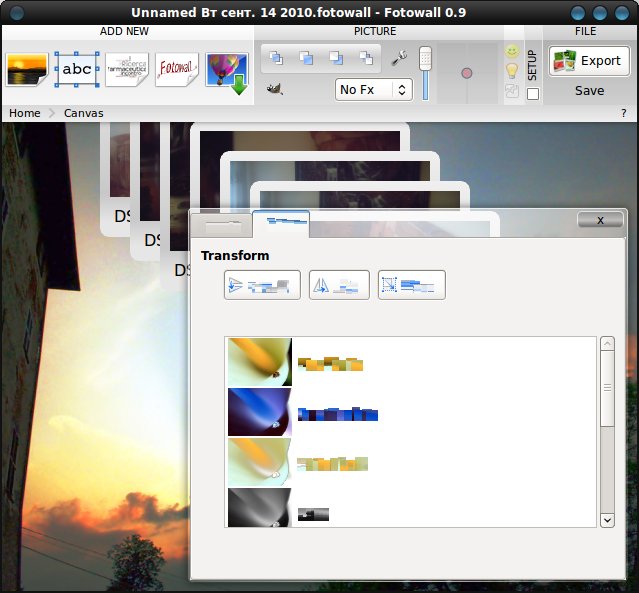
Task: Close the properties dialog with x button
Action: pos(600,220)
